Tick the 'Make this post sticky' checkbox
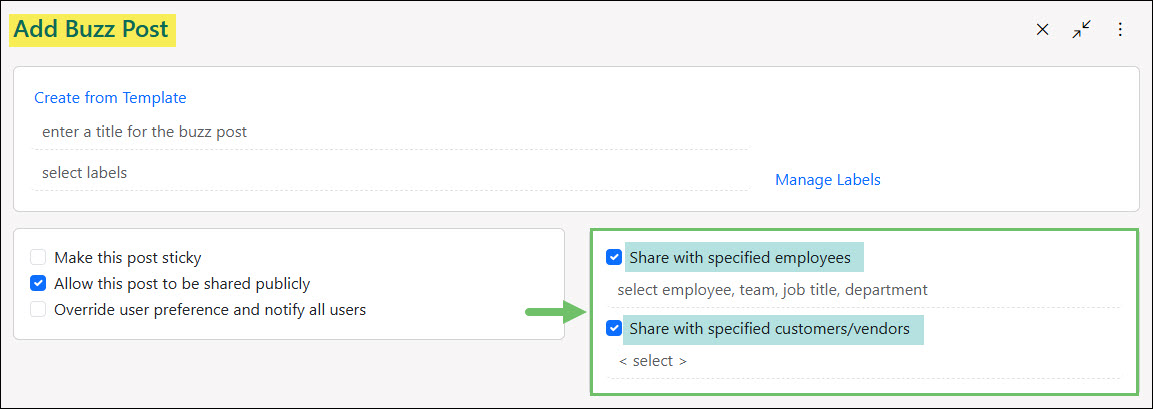The image size is (1153, 409). 38,258
